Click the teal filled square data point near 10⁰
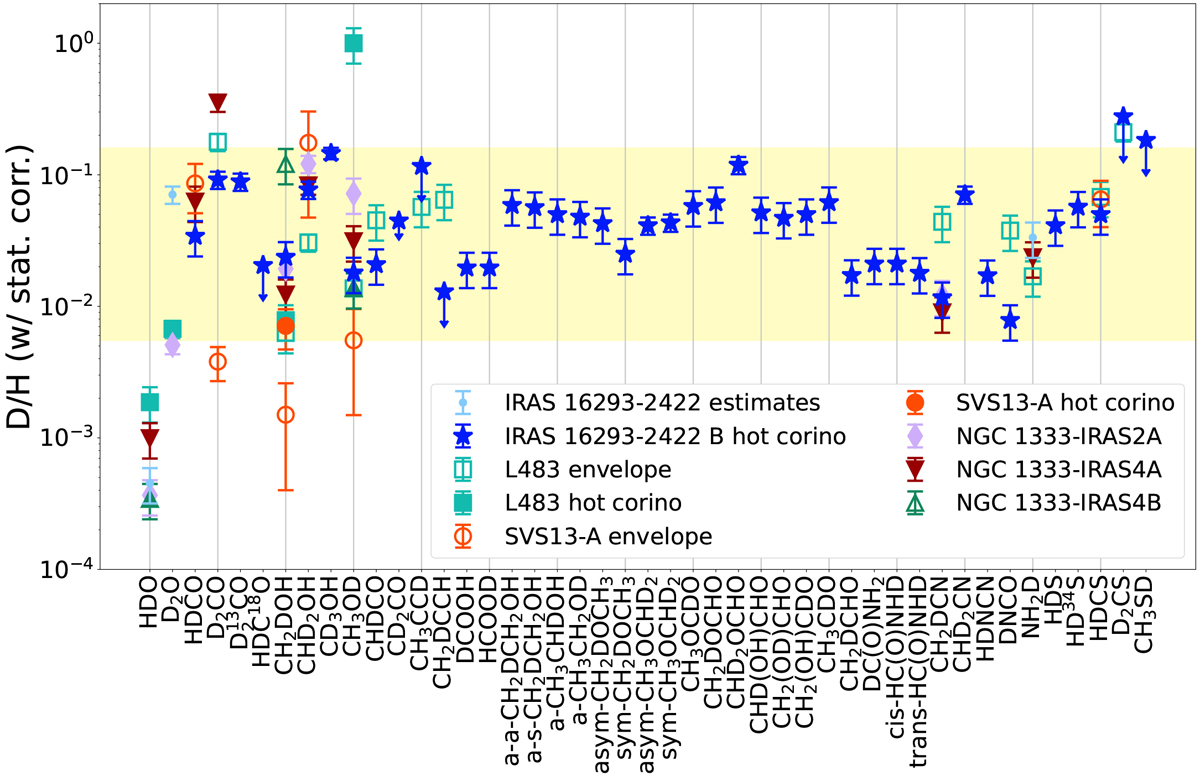 [353, 43]
